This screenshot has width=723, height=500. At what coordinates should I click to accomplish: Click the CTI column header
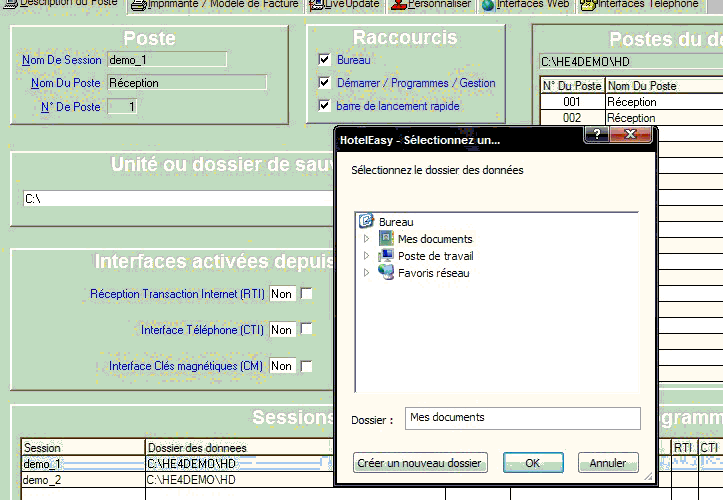(711, 447)
